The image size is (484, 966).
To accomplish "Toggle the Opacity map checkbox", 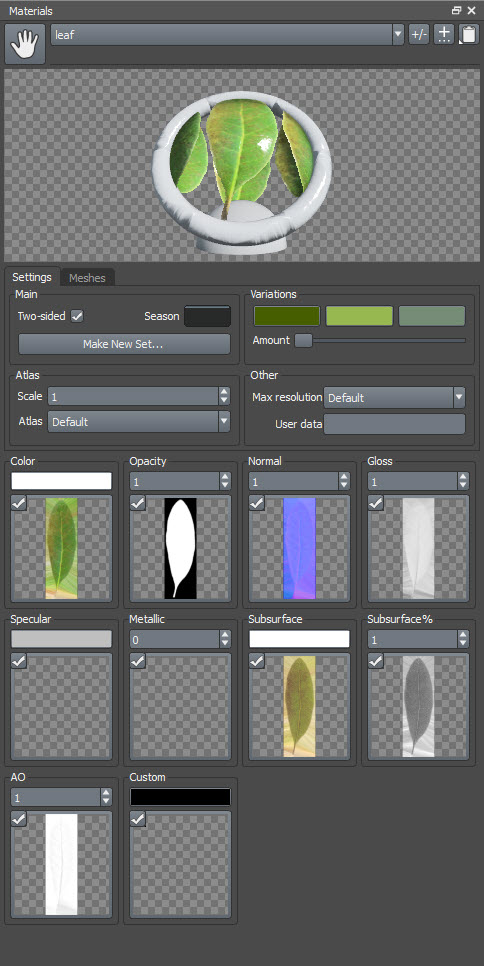I will (x=137, y=503).
